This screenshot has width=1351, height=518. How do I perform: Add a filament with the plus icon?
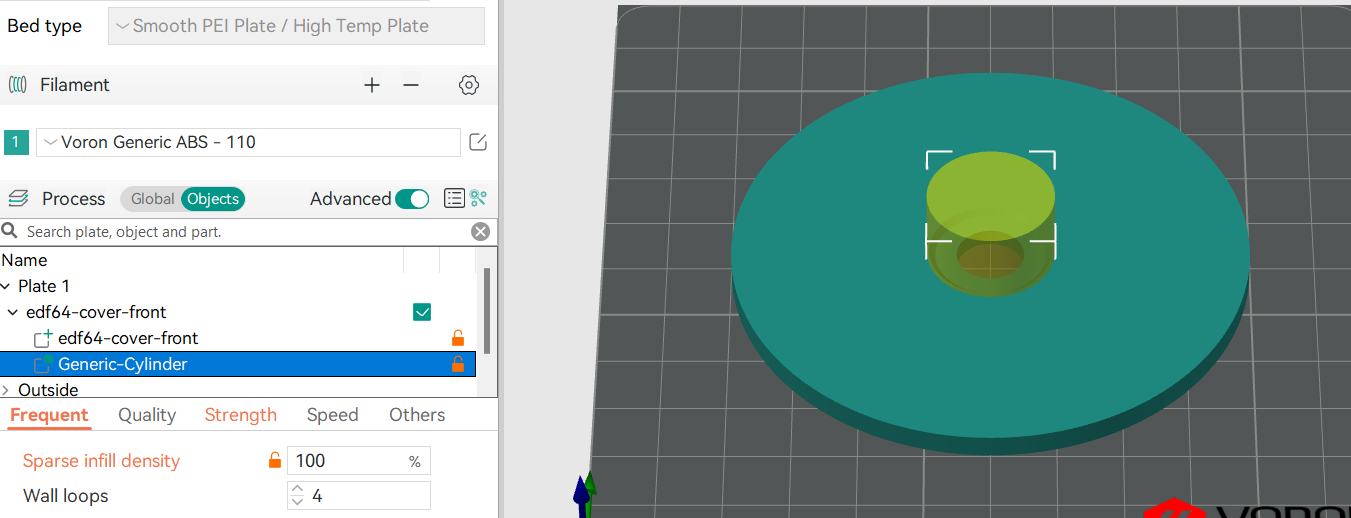point(372,85)
